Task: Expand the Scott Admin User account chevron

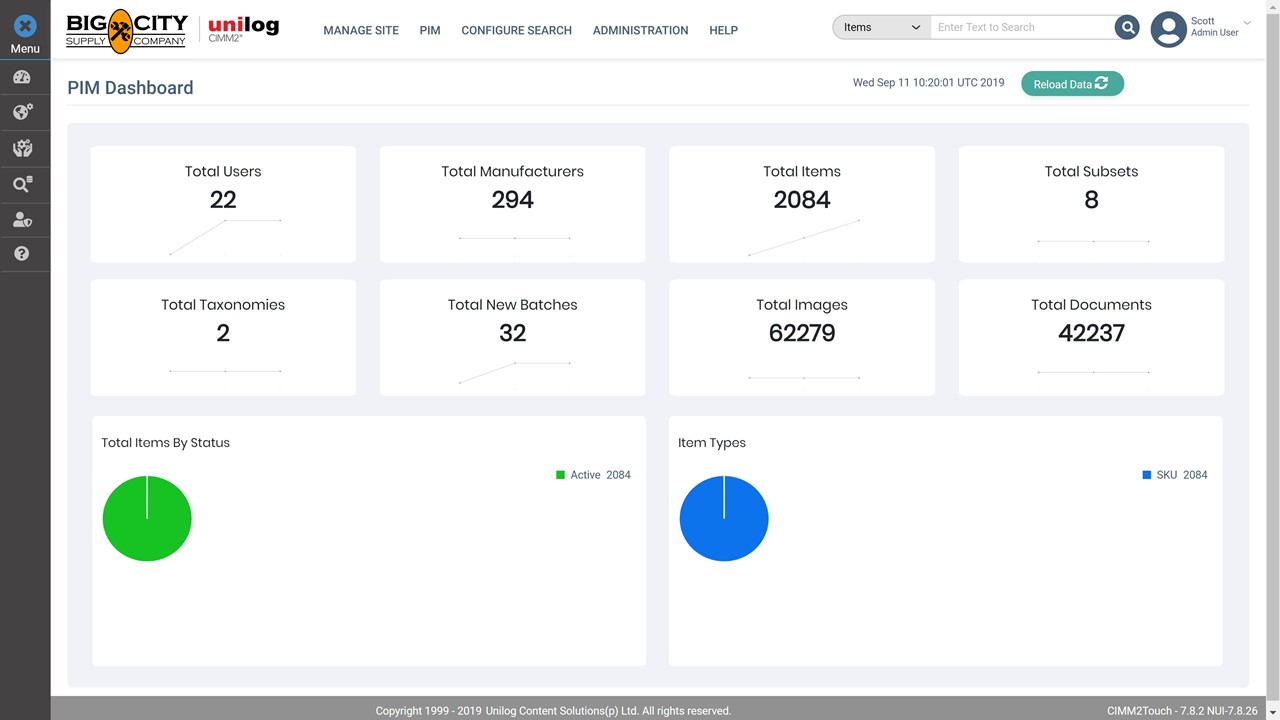Action: pyautogui.click(x=1247, y=22)
